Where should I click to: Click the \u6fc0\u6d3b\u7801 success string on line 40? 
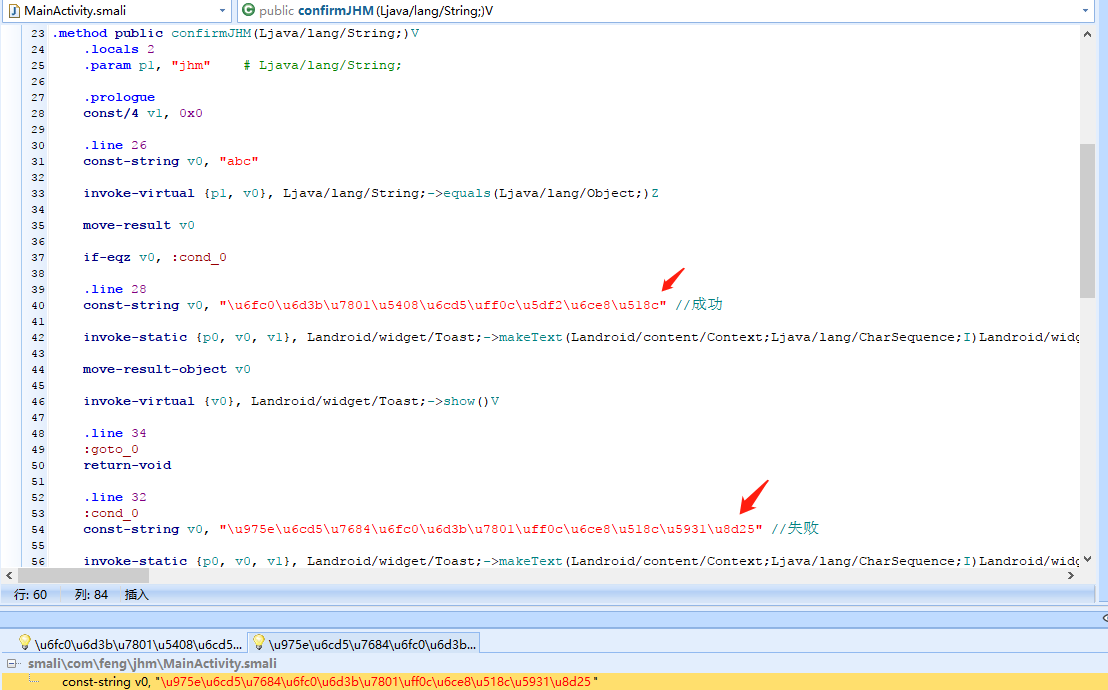(442, 305)
